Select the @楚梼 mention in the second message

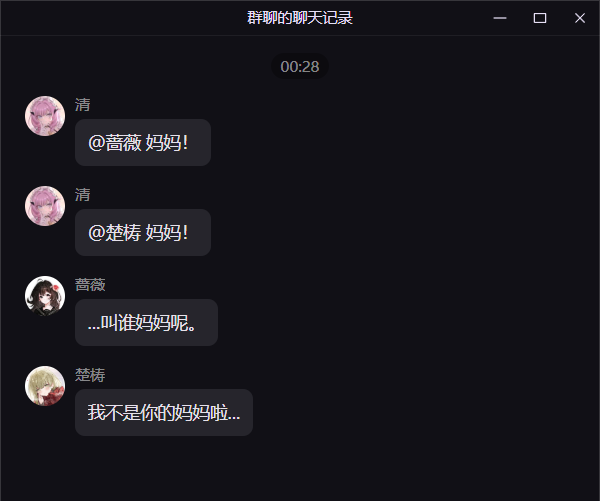[115, 233]
